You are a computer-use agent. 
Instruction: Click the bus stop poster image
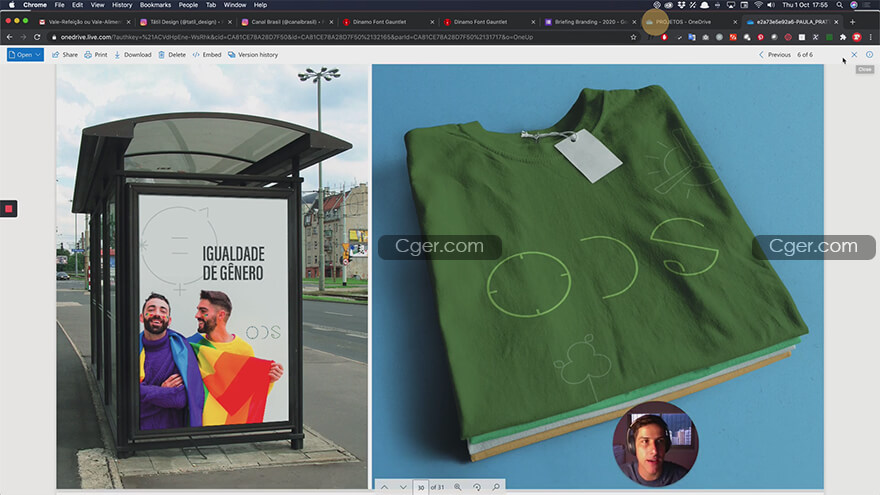point(212,276)
